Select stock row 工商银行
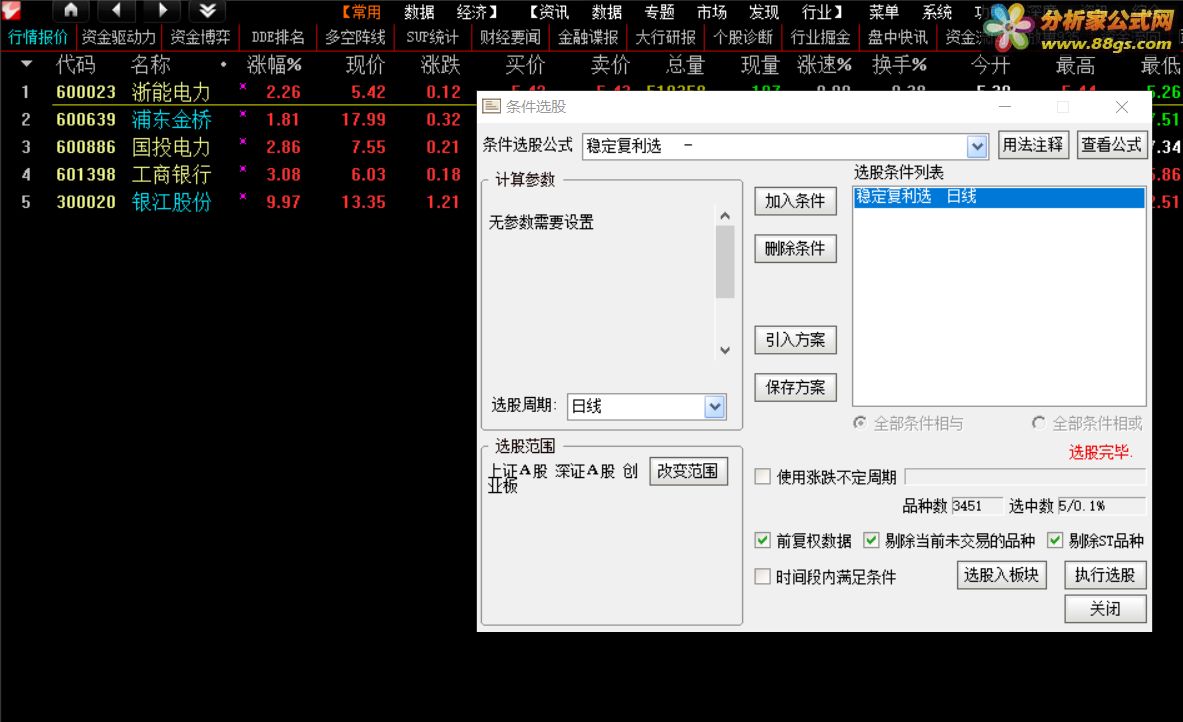 [x=171, y=174]
